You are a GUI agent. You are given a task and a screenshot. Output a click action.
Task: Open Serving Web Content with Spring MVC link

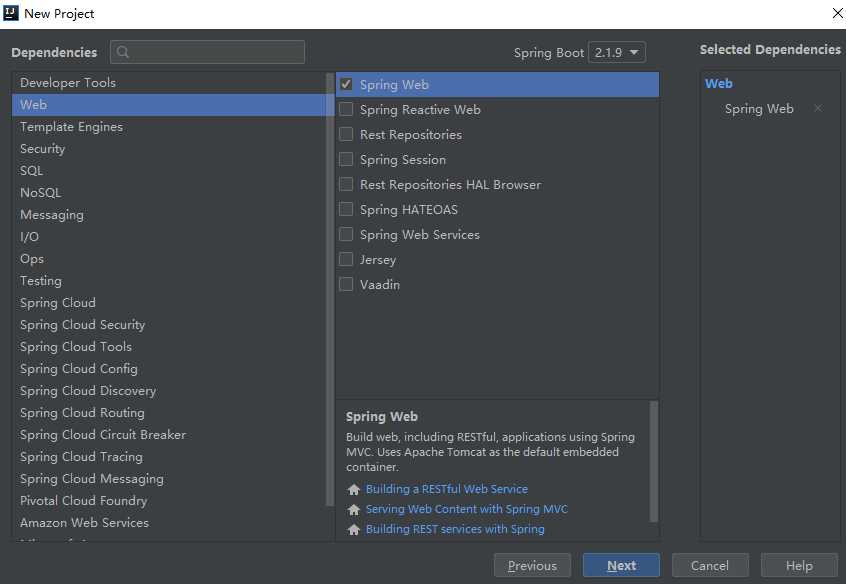[x=467, y=509]
